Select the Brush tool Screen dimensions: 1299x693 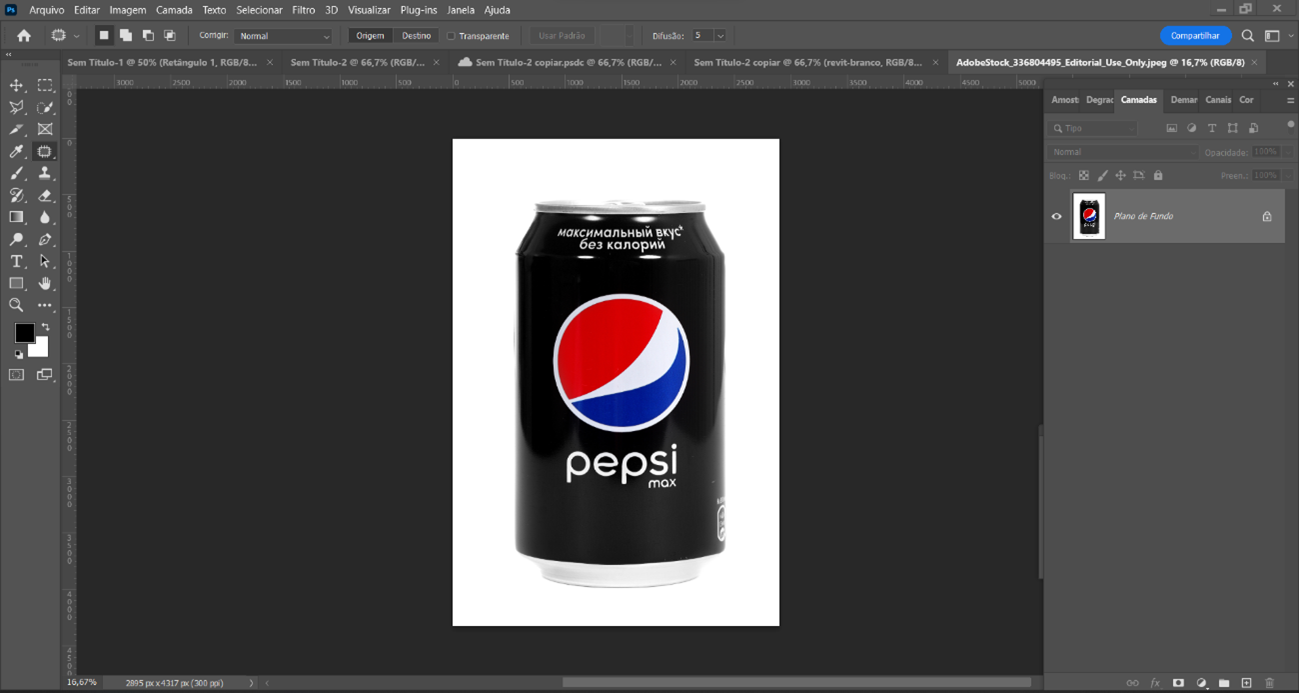(17, 174)
